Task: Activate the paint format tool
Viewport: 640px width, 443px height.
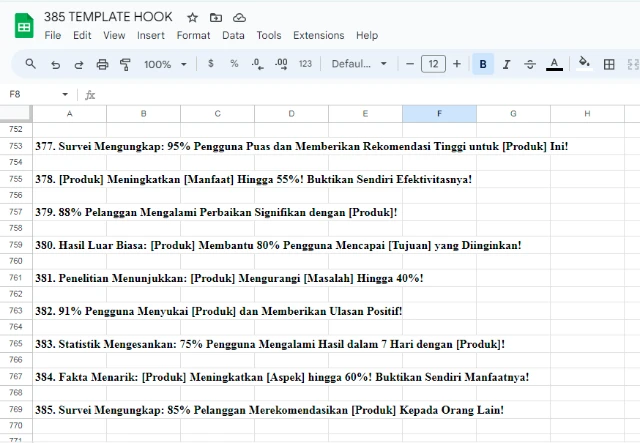Action: coord(125,64)
